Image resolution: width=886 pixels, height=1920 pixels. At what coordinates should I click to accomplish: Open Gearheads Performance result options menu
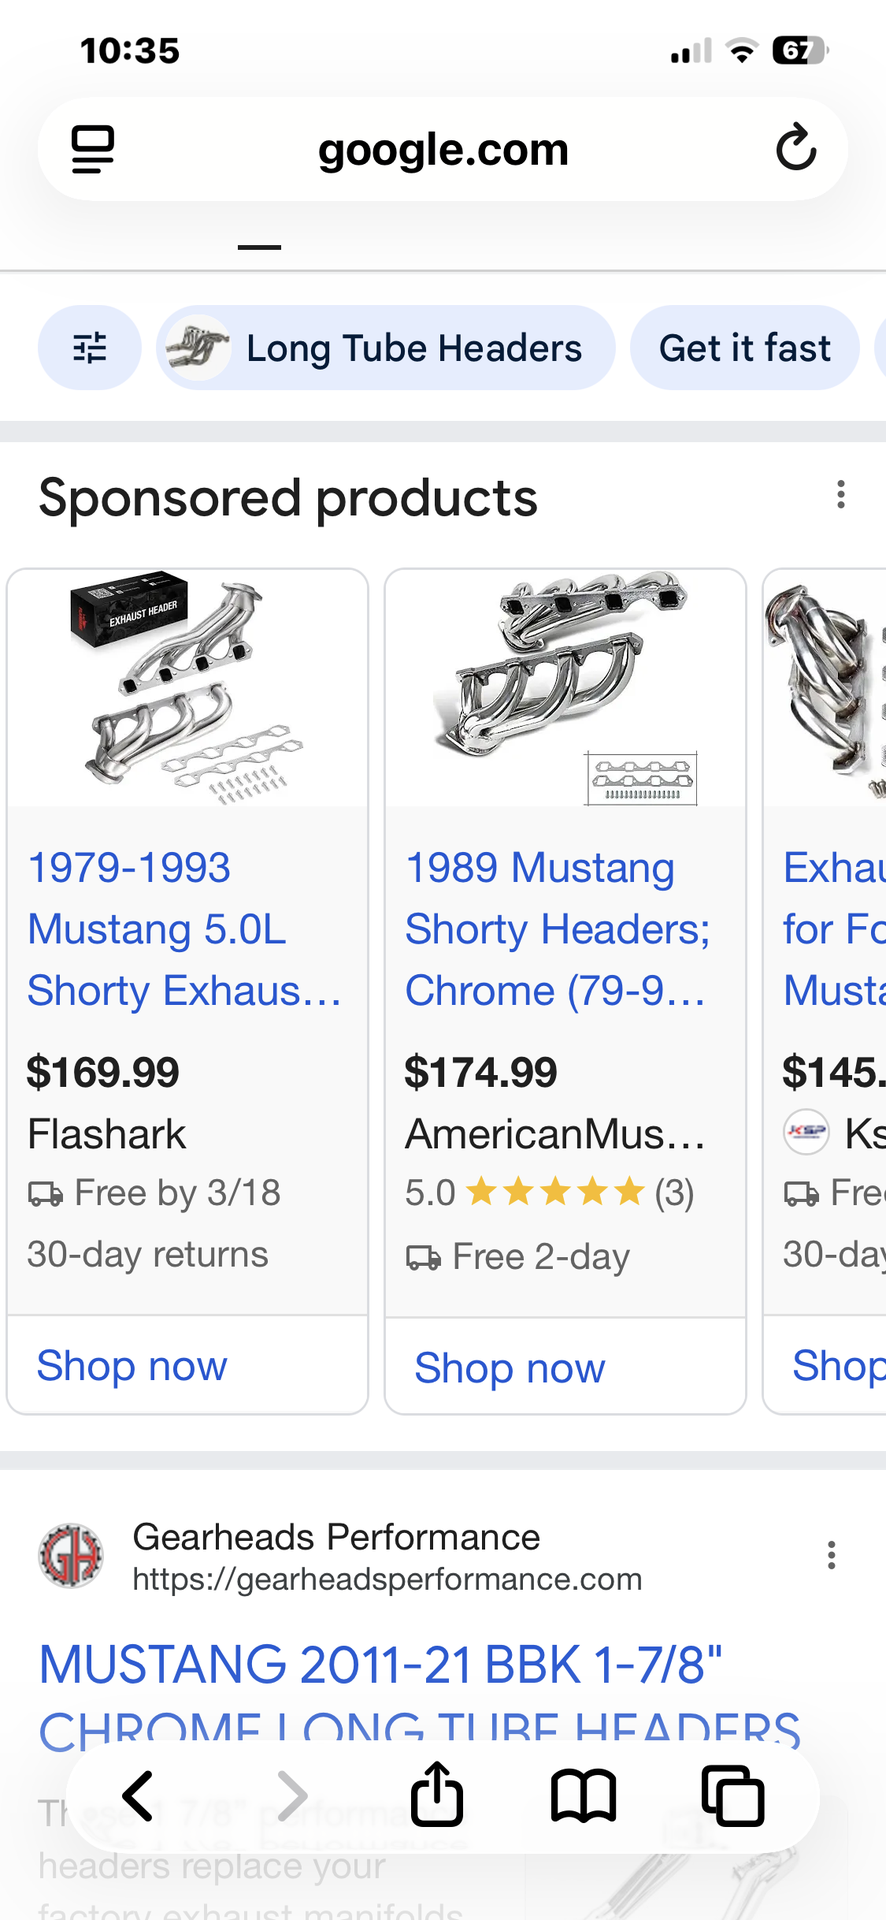(831, 1555)
